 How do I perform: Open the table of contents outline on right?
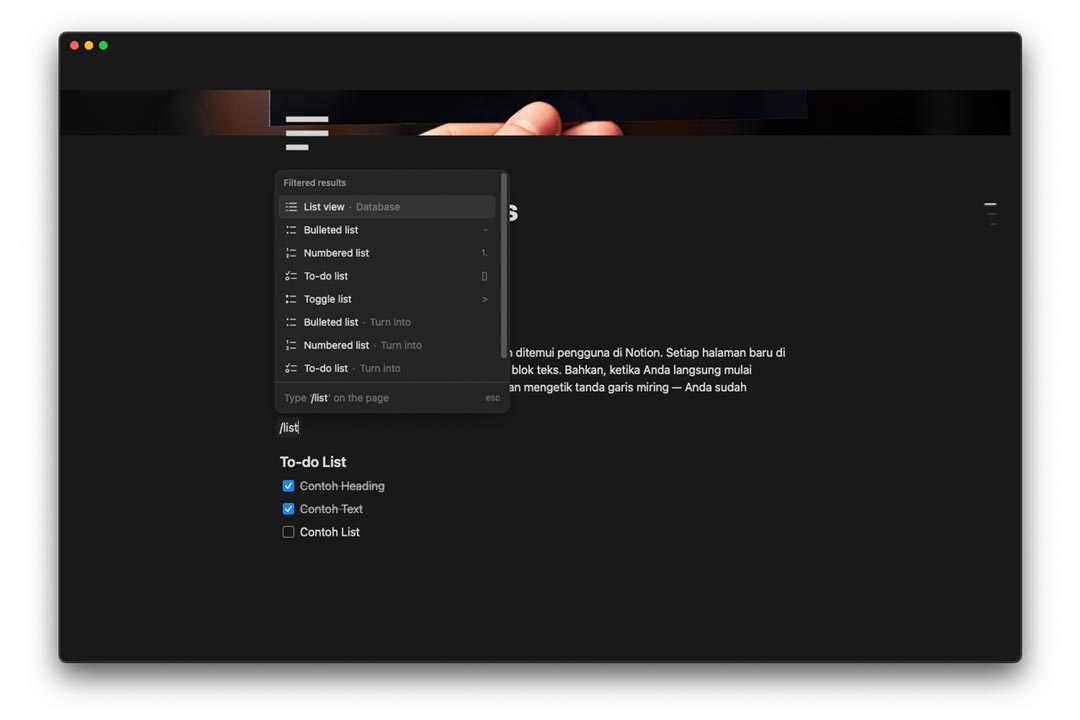[990, 213]
